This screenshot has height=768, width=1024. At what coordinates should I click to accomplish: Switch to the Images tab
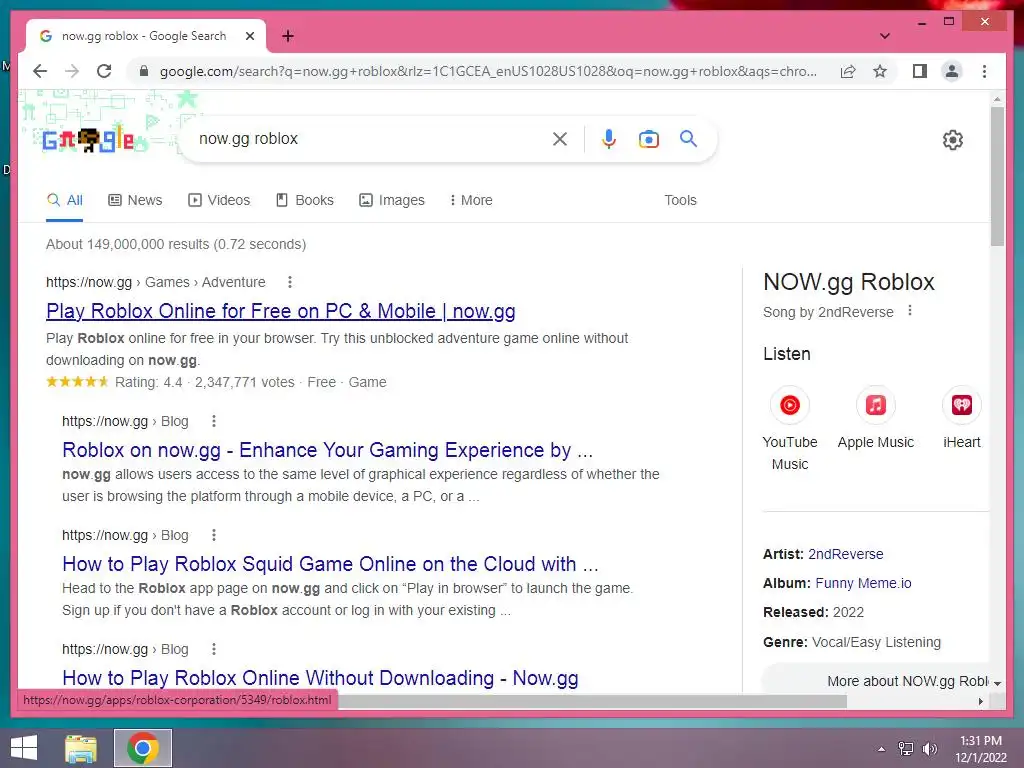[392, 200]
